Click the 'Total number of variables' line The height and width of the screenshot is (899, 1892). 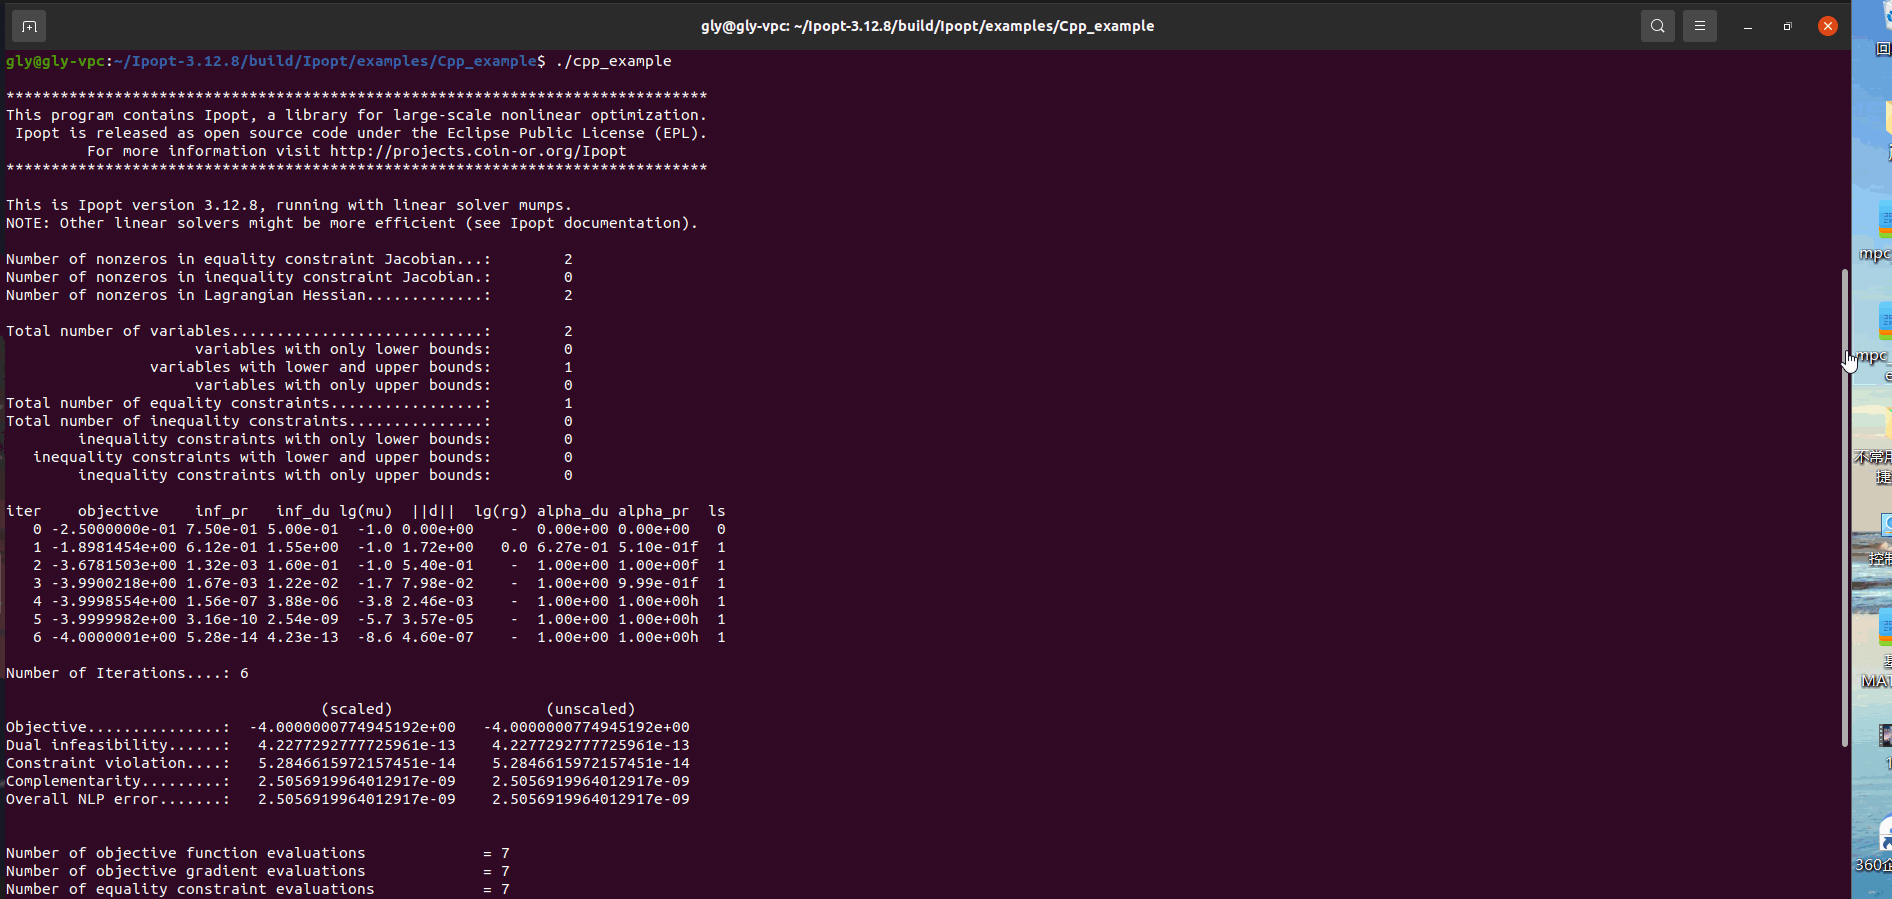pos(289,331)
